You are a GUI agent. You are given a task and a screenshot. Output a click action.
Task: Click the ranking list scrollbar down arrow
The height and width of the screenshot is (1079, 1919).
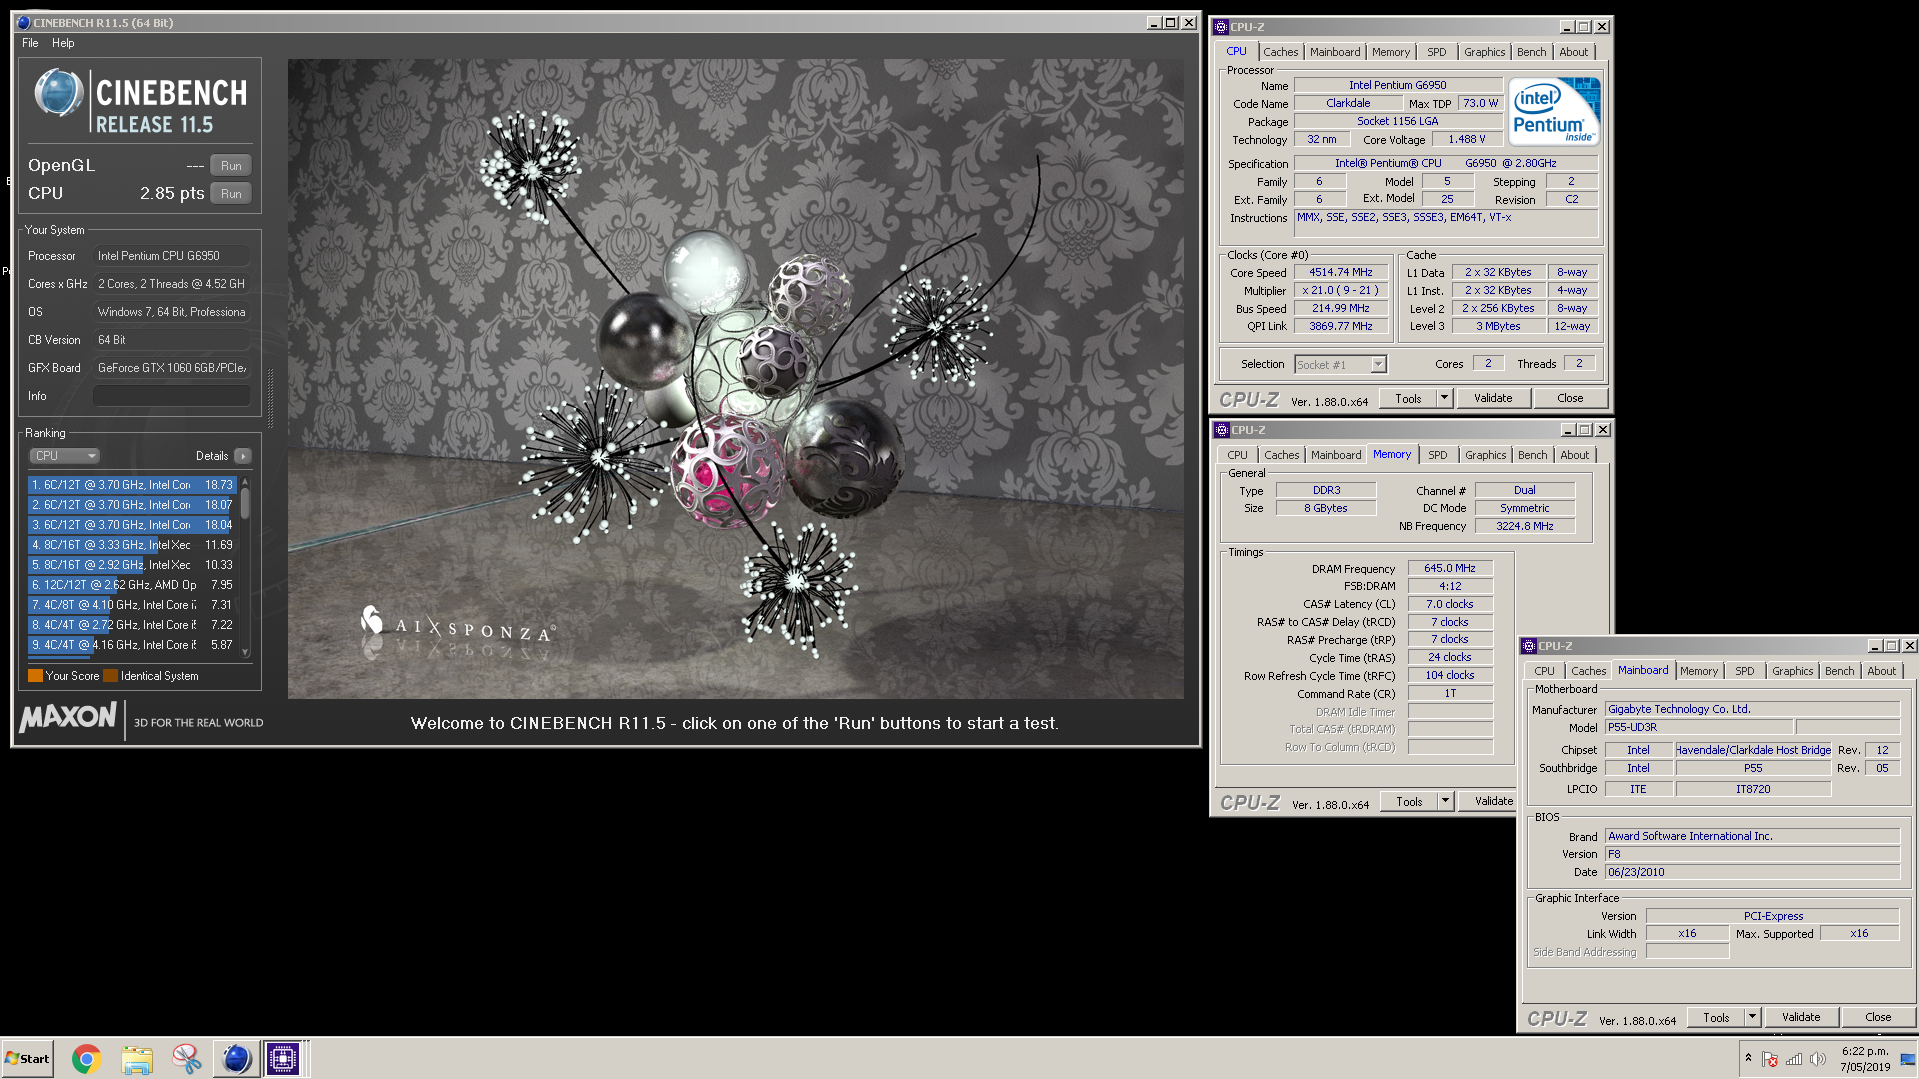click(245, 652)
